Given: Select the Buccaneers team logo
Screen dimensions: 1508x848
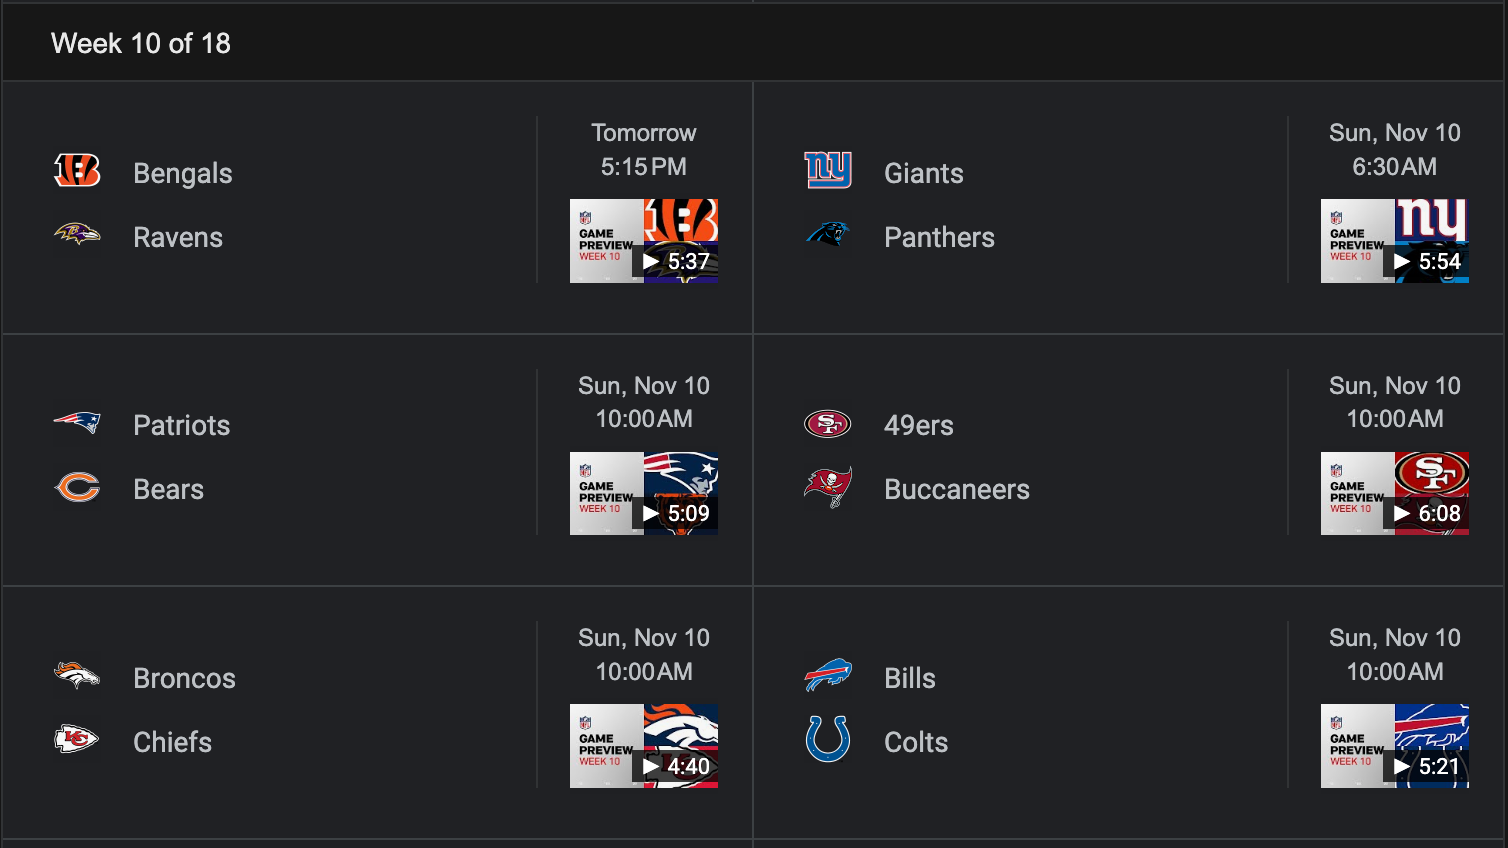Looking at the screenshot, I should (828, 488).
